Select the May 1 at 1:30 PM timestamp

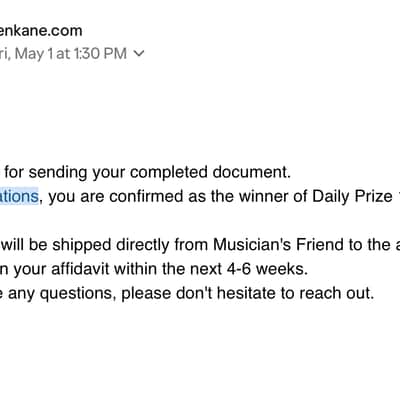[x=63, y=54]
